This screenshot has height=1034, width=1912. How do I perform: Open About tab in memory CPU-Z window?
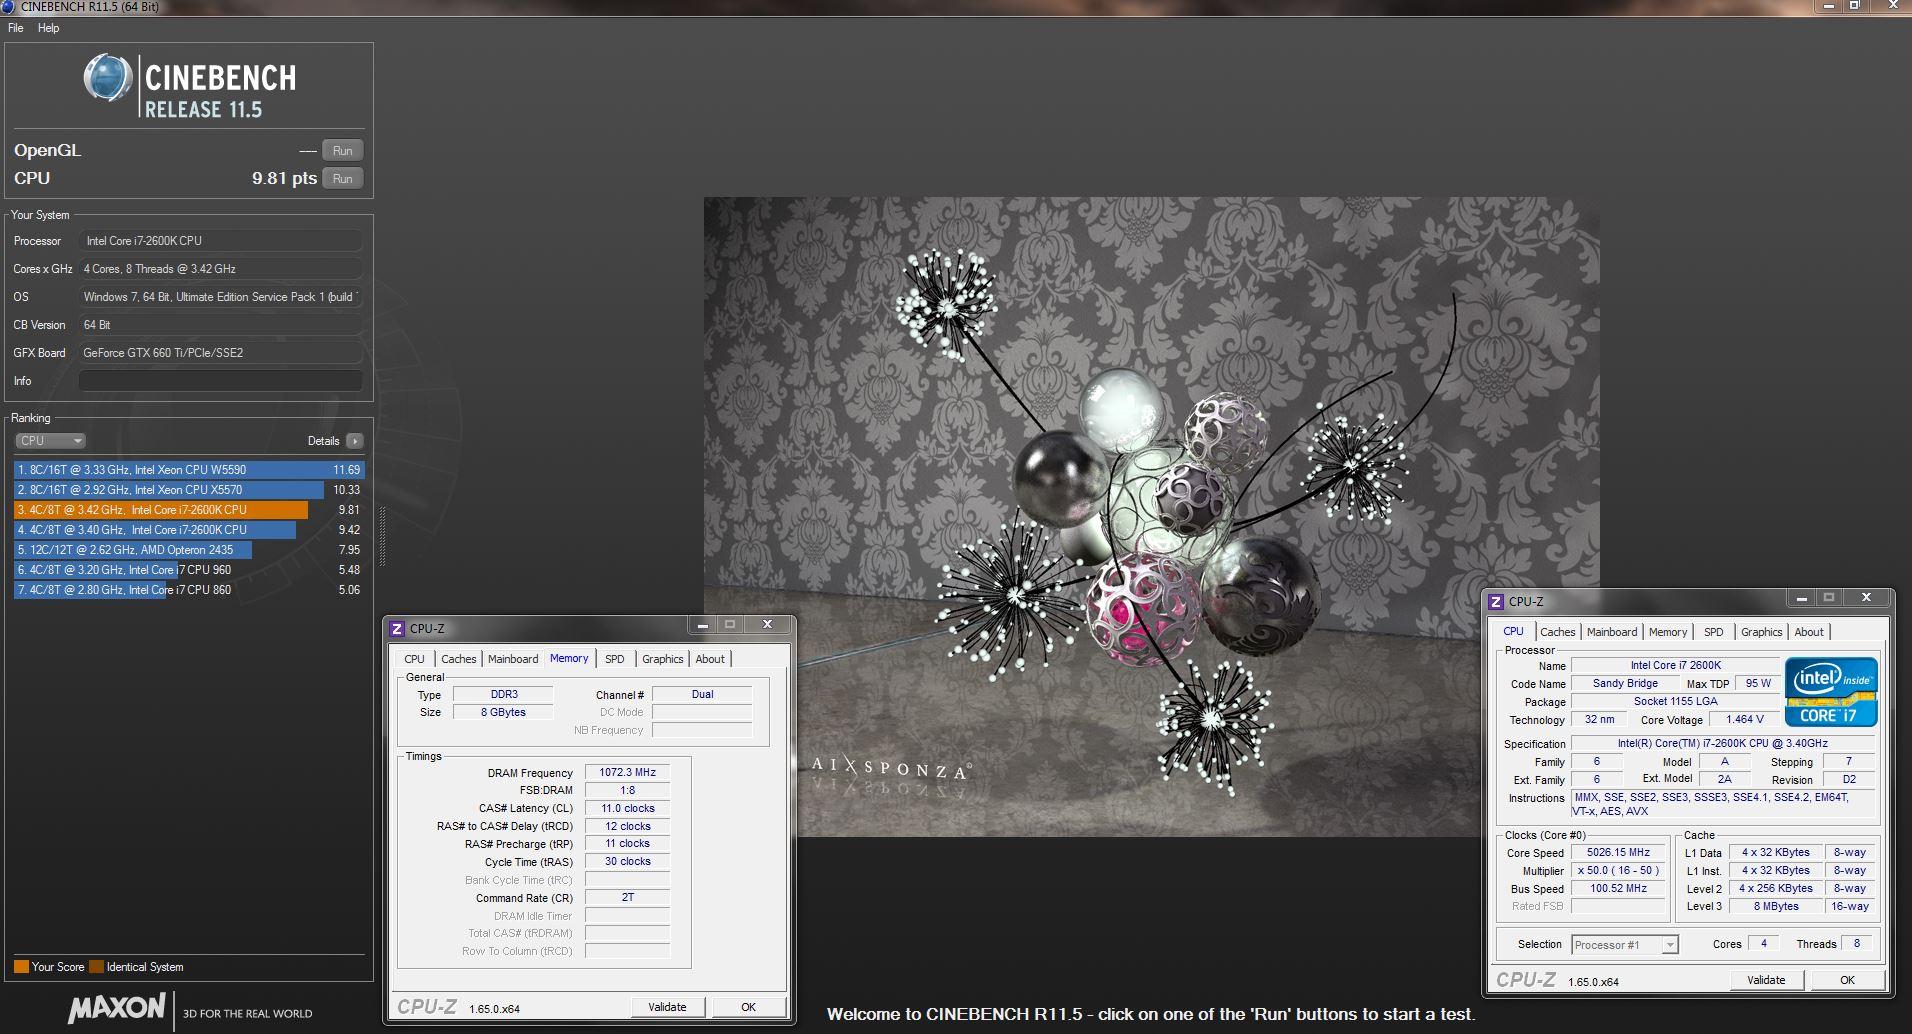710,659
